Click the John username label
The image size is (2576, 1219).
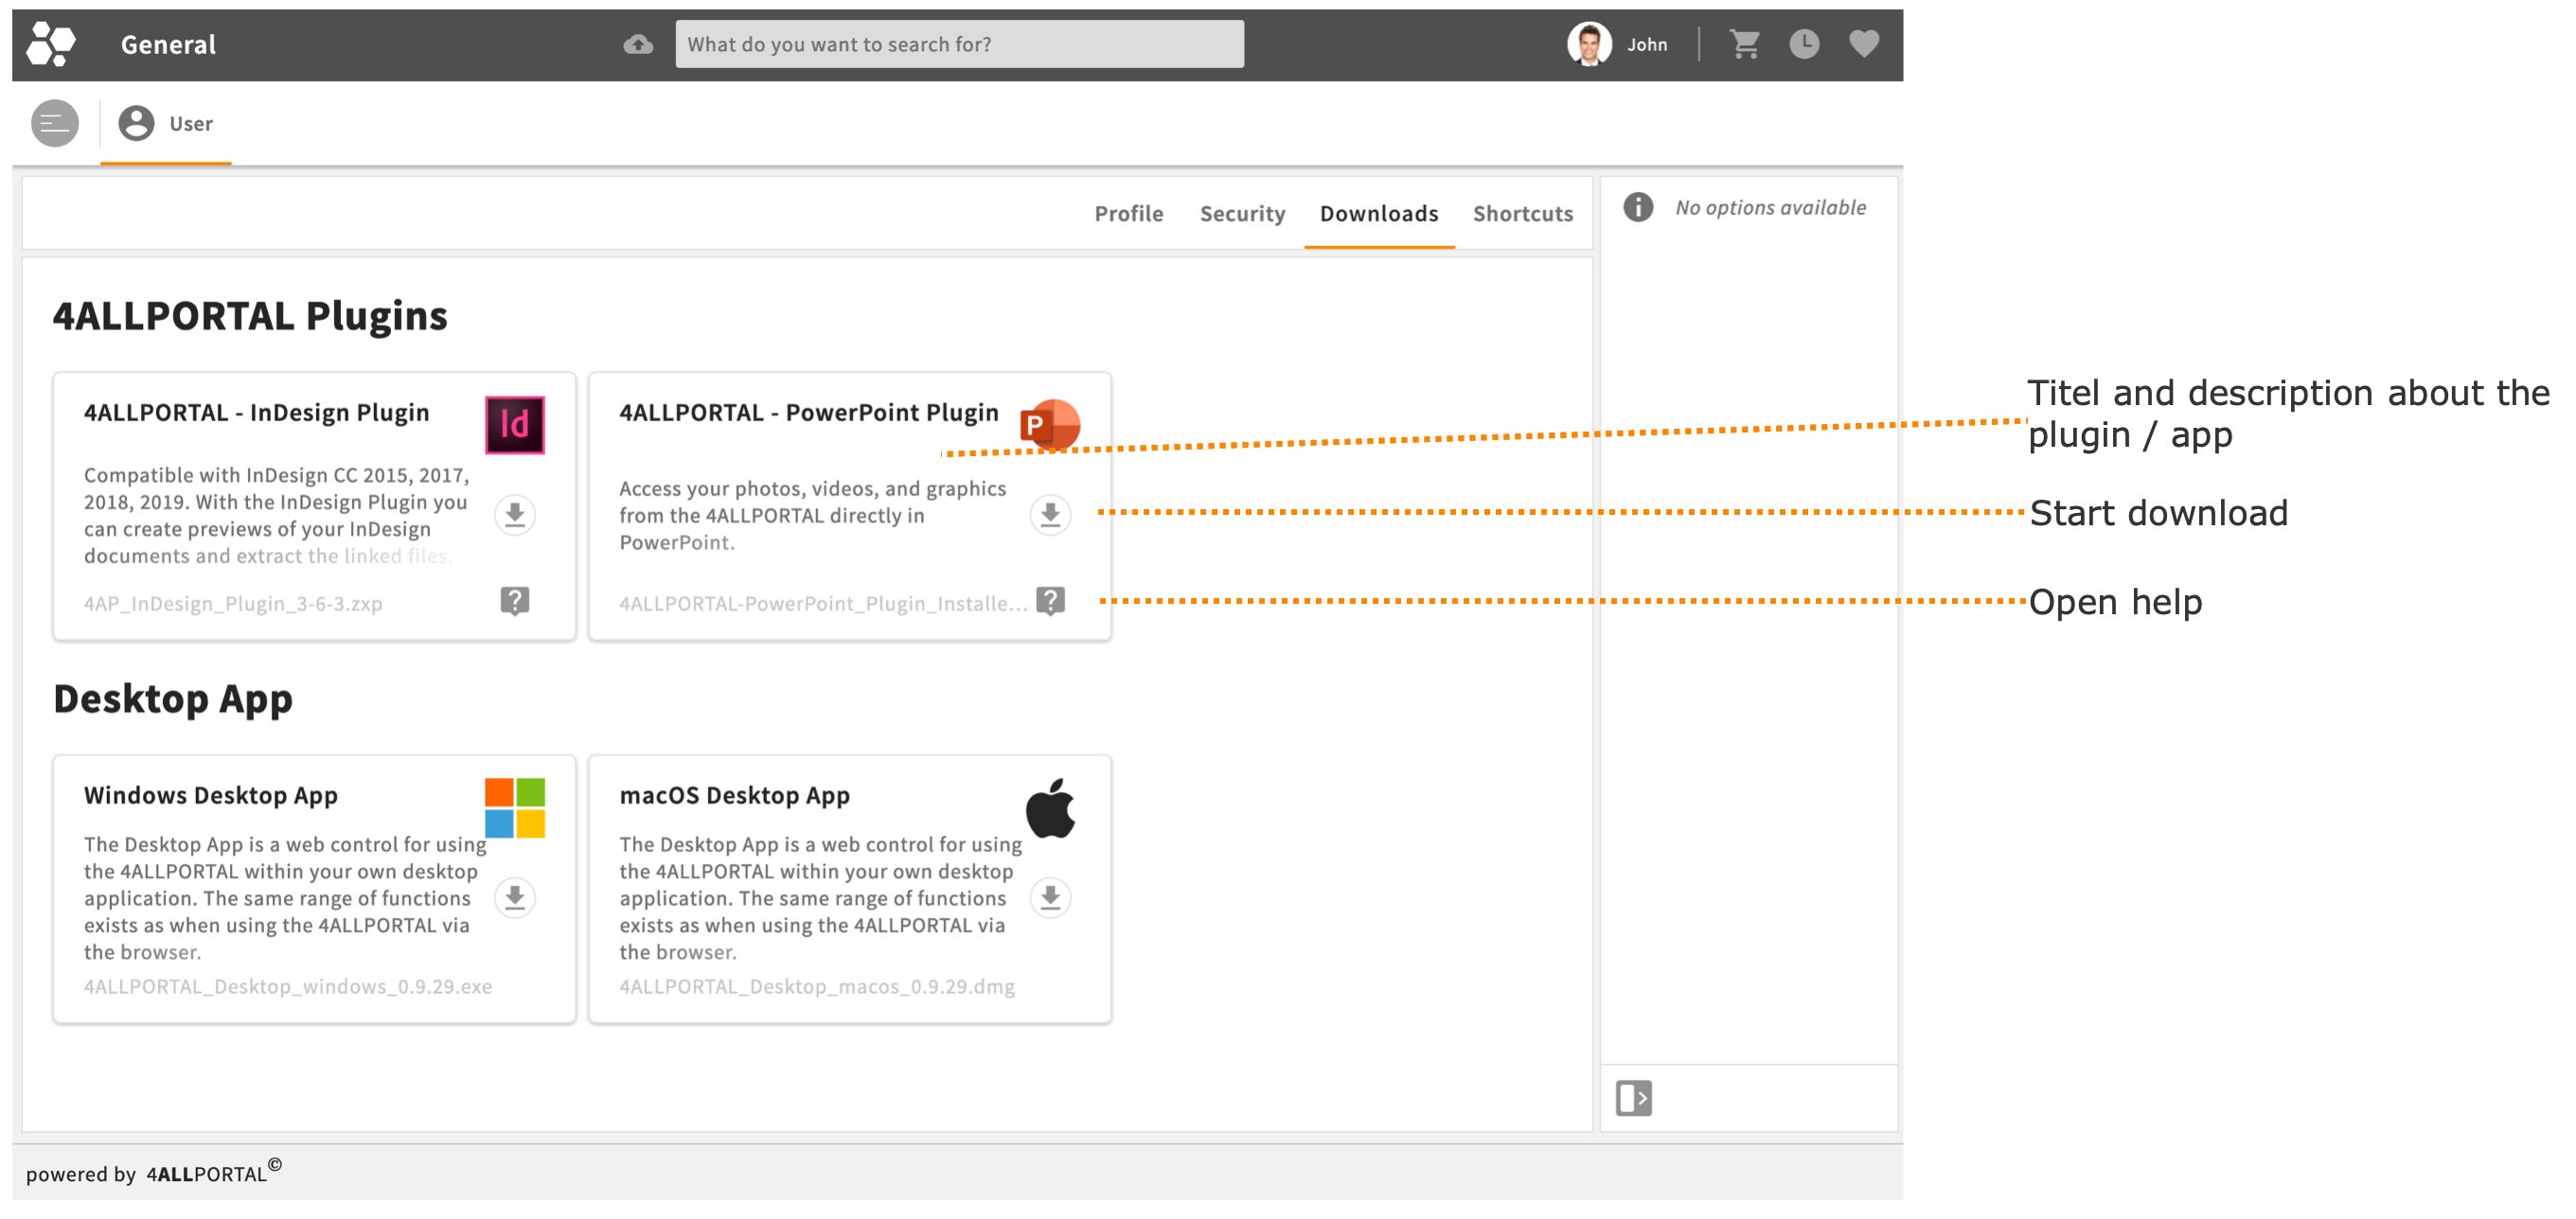click(x=1647, y=45)
